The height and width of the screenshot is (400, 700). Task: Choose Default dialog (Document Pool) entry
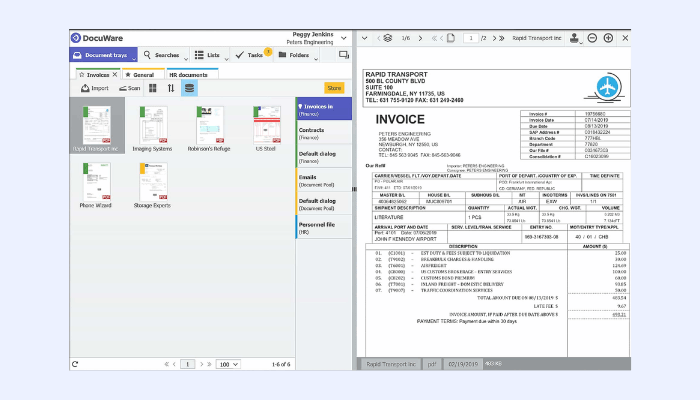pyautogui.click(x=324, y=204)
